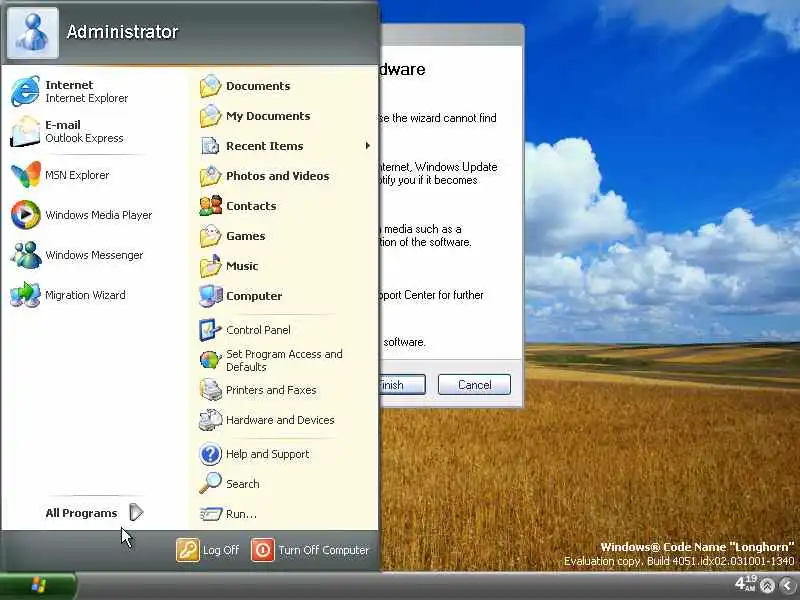
Task: Click the Windows Media Player label
Action: (x=98, y=215)
